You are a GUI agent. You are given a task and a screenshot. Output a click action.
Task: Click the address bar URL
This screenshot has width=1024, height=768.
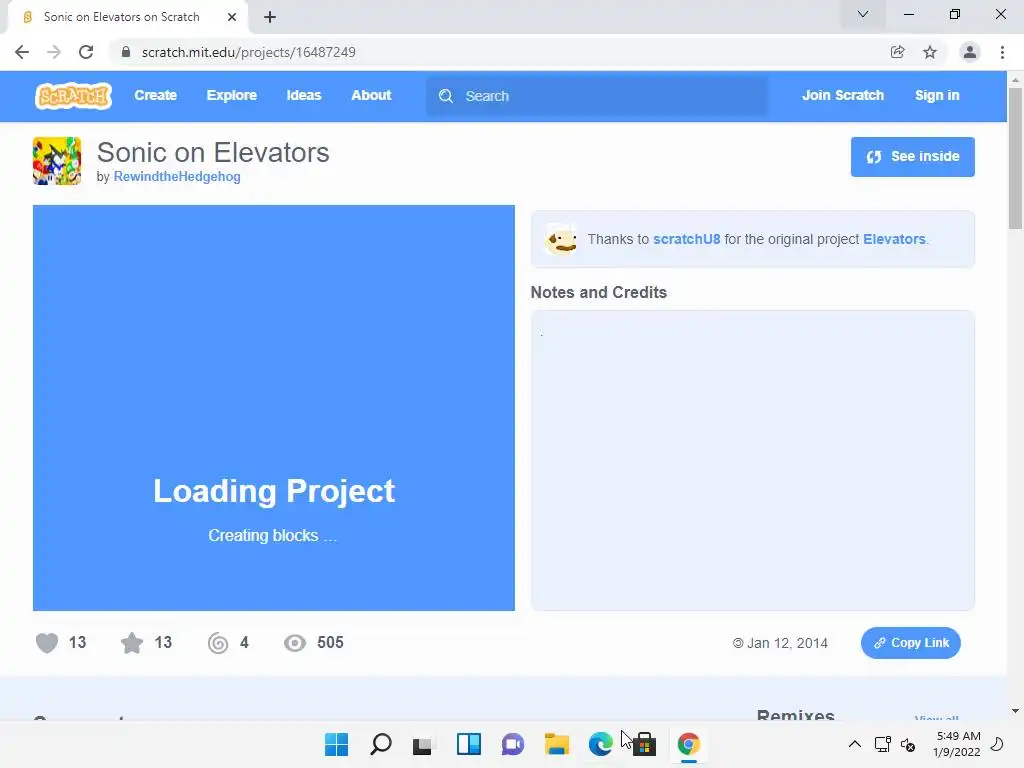(249, 52)
